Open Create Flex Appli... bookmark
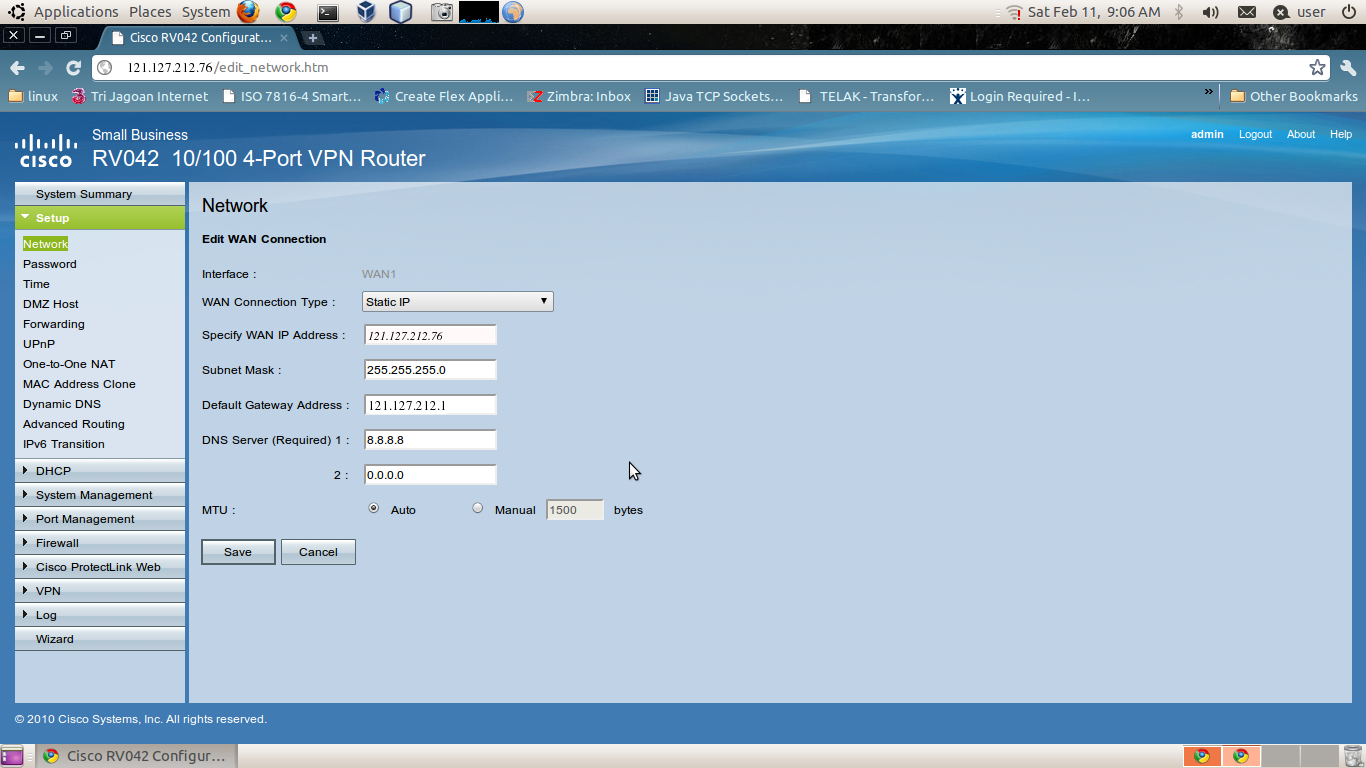The image size is (1366, 768). point(443,96)
